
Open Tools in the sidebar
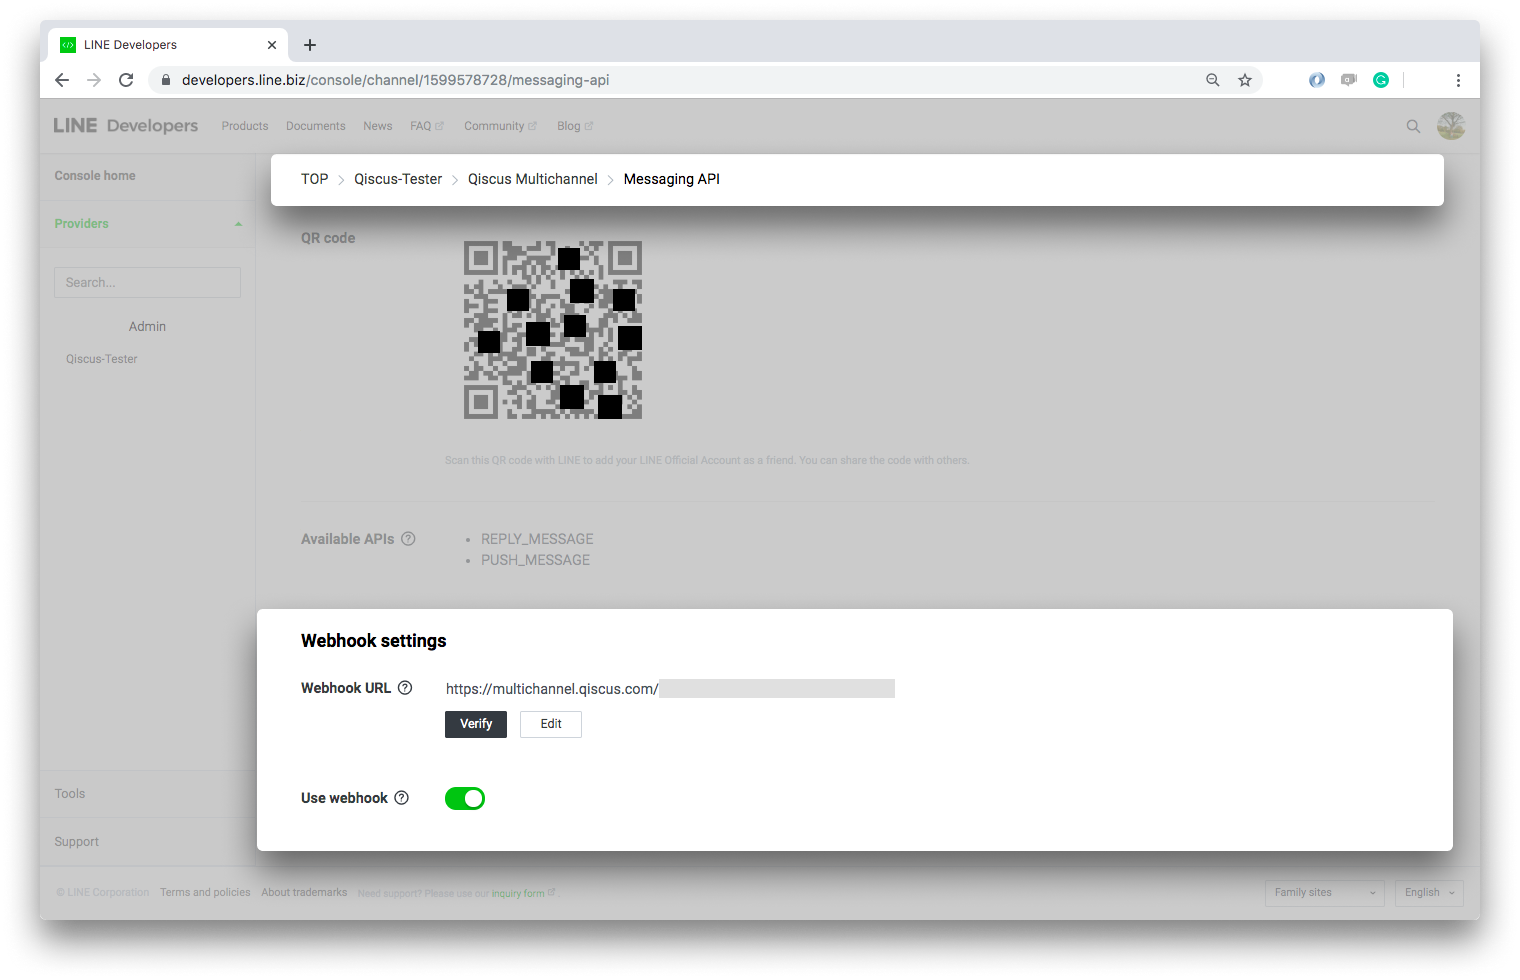coord(70,794)
